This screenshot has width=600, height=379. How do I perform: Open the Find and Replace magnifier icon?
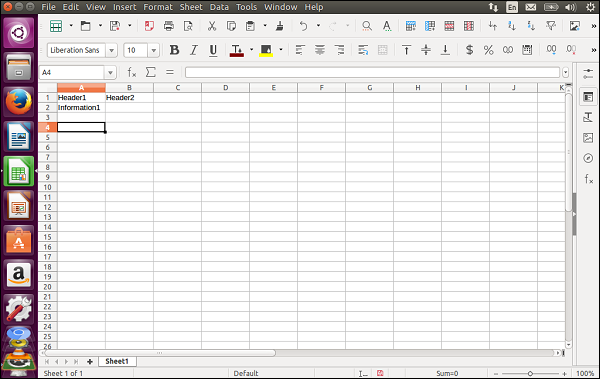point(367,26)
